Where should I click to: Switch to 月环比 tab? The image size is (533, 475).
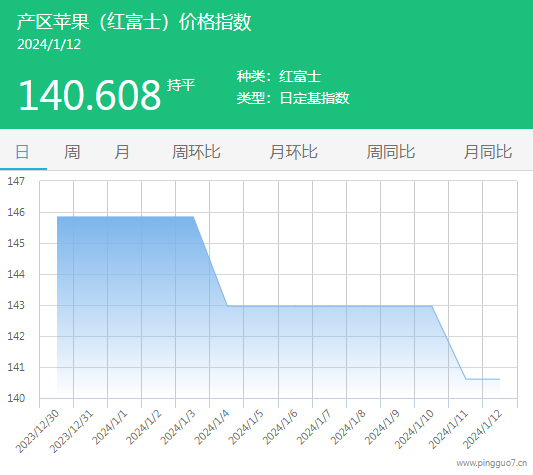click(293, 152)
